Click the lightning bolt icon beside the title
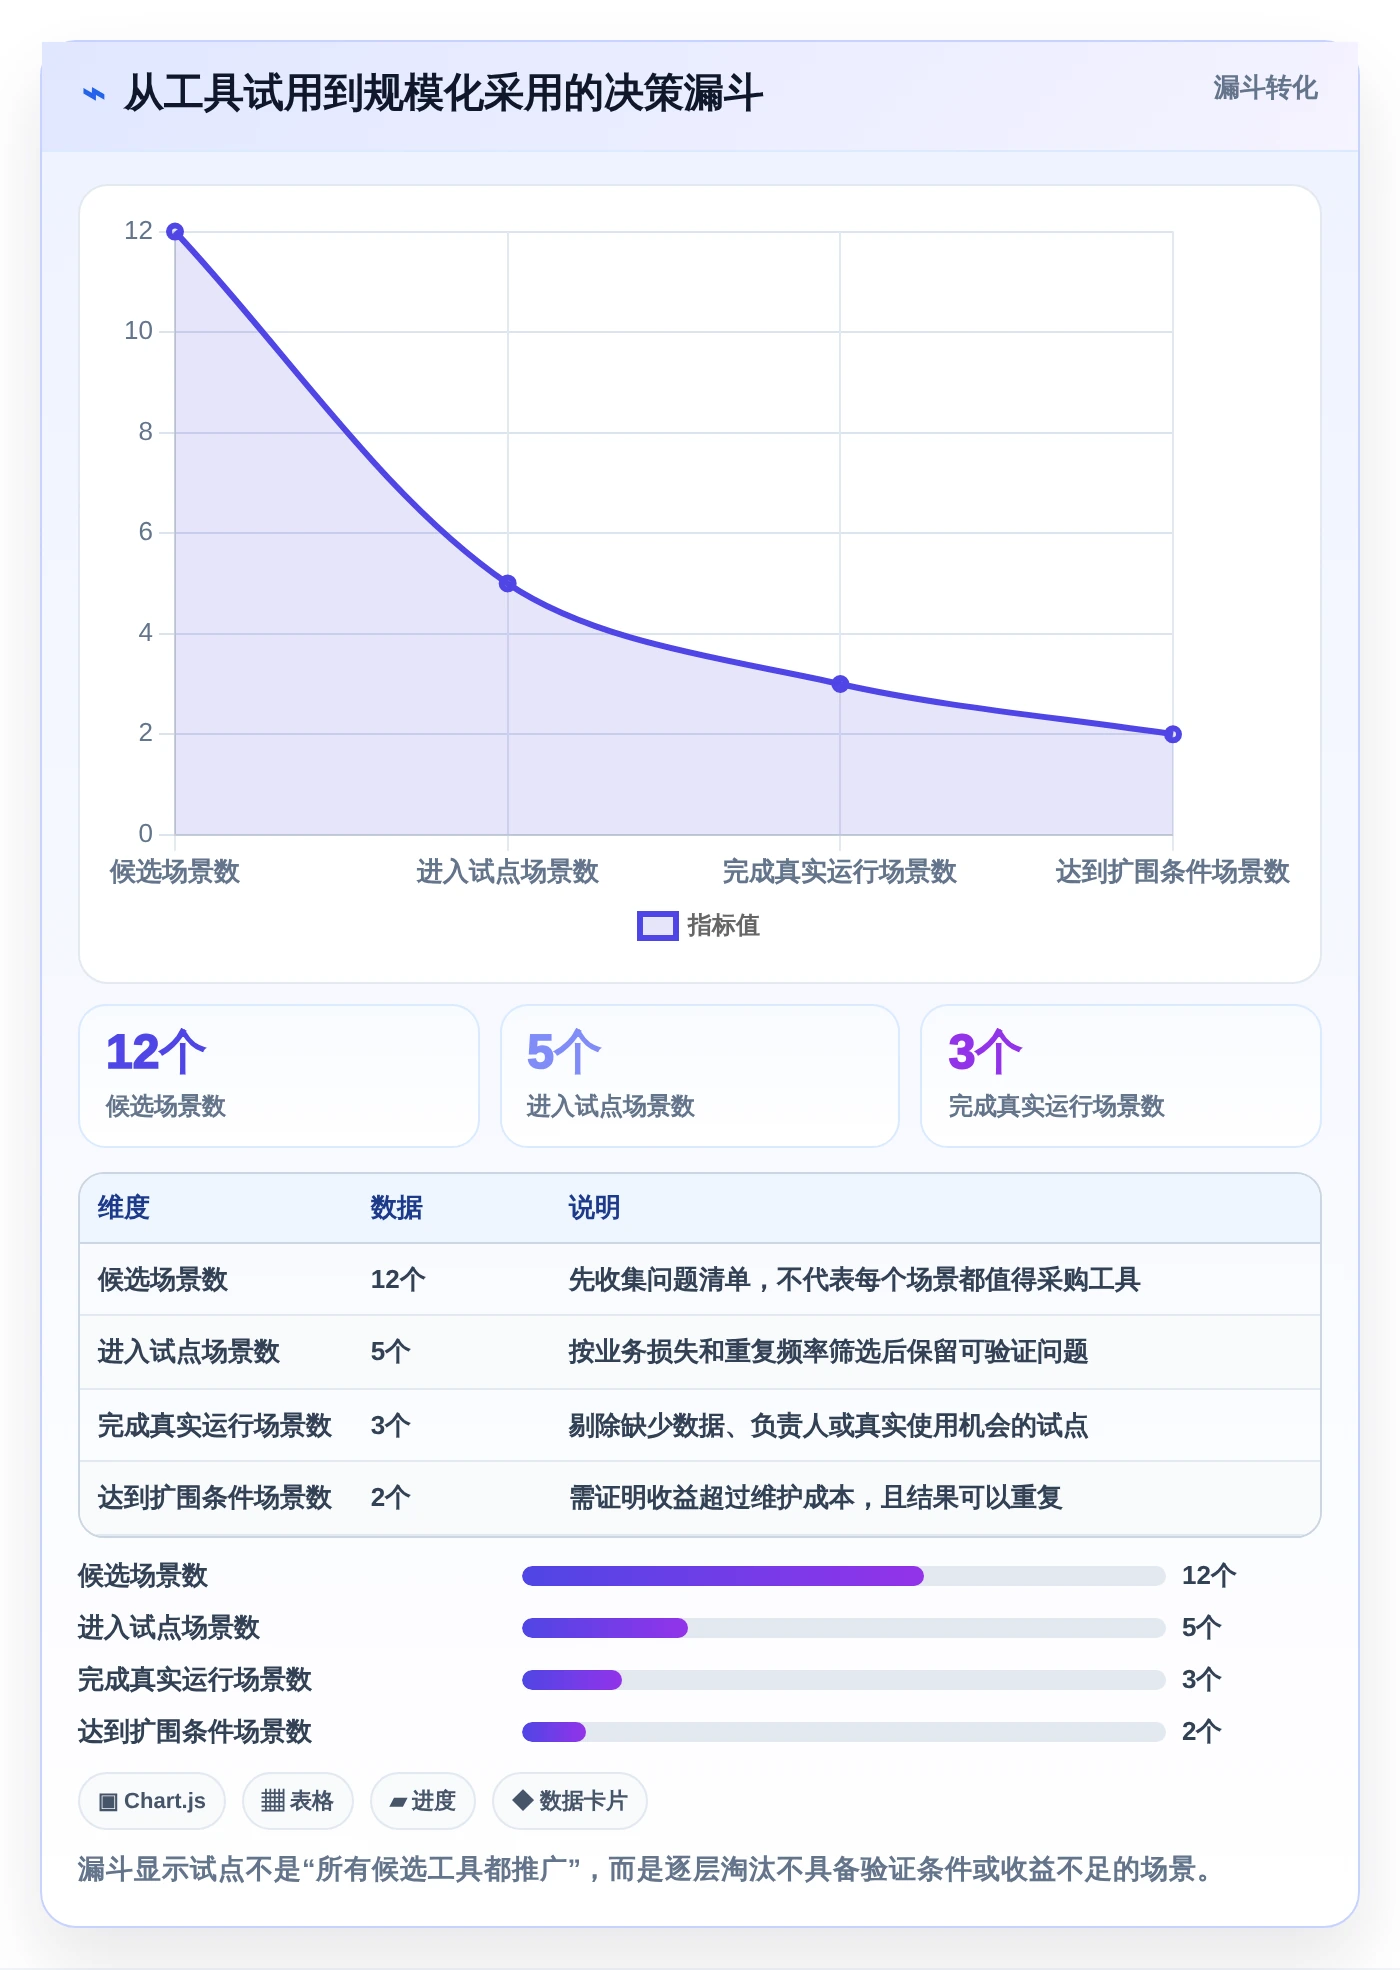The width and height of the screenshot is (1400, 1970). tap(94, 94)
